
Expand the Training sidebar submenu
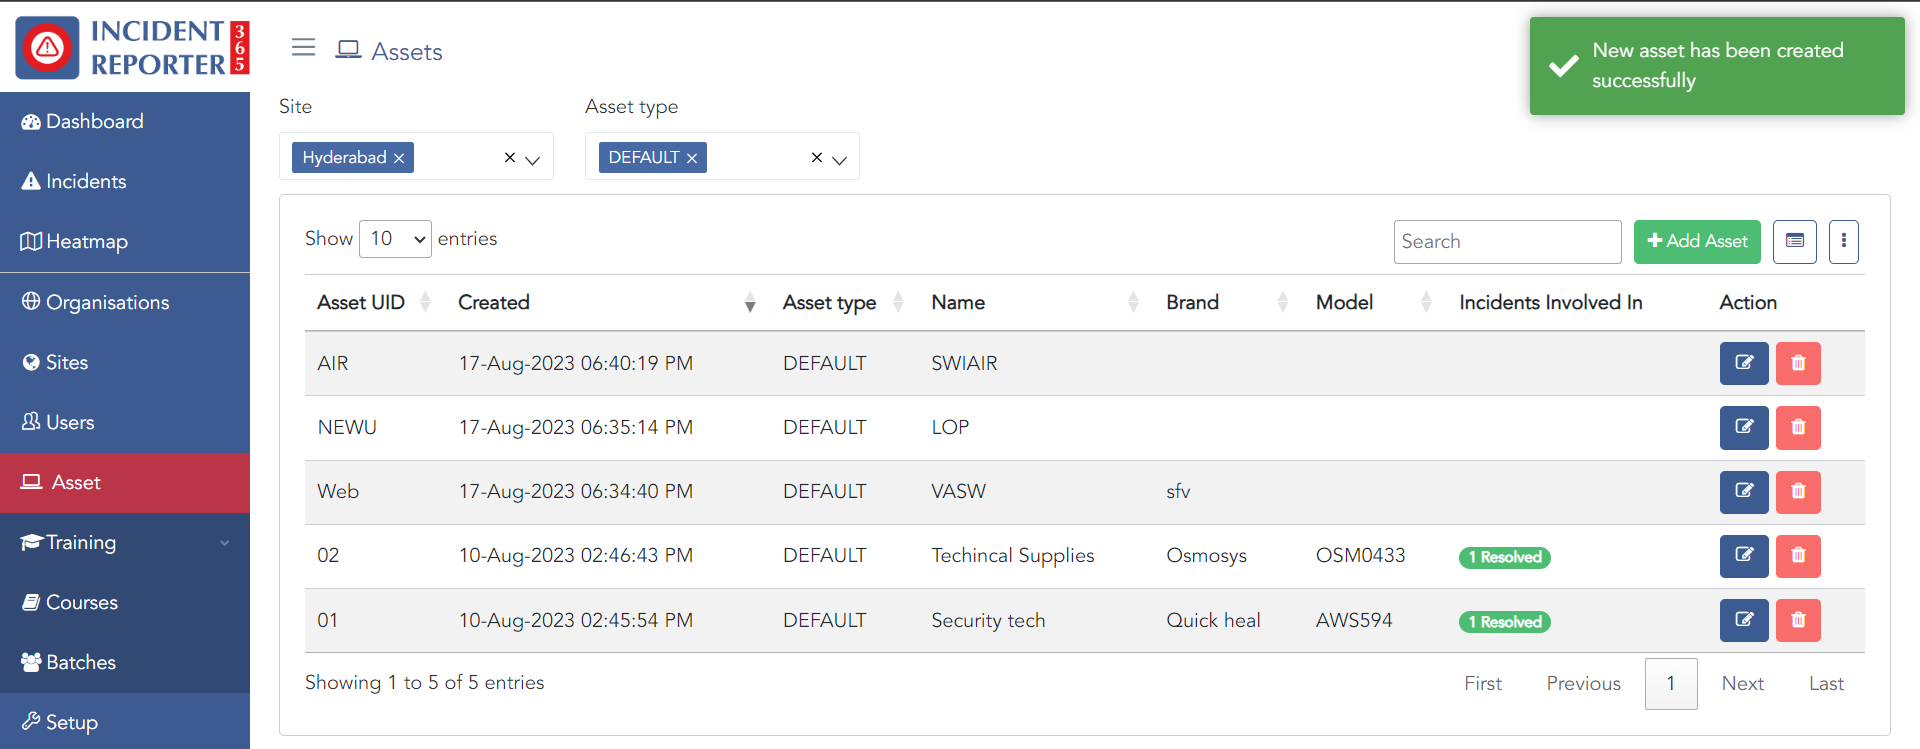click(x=224, y=542)
